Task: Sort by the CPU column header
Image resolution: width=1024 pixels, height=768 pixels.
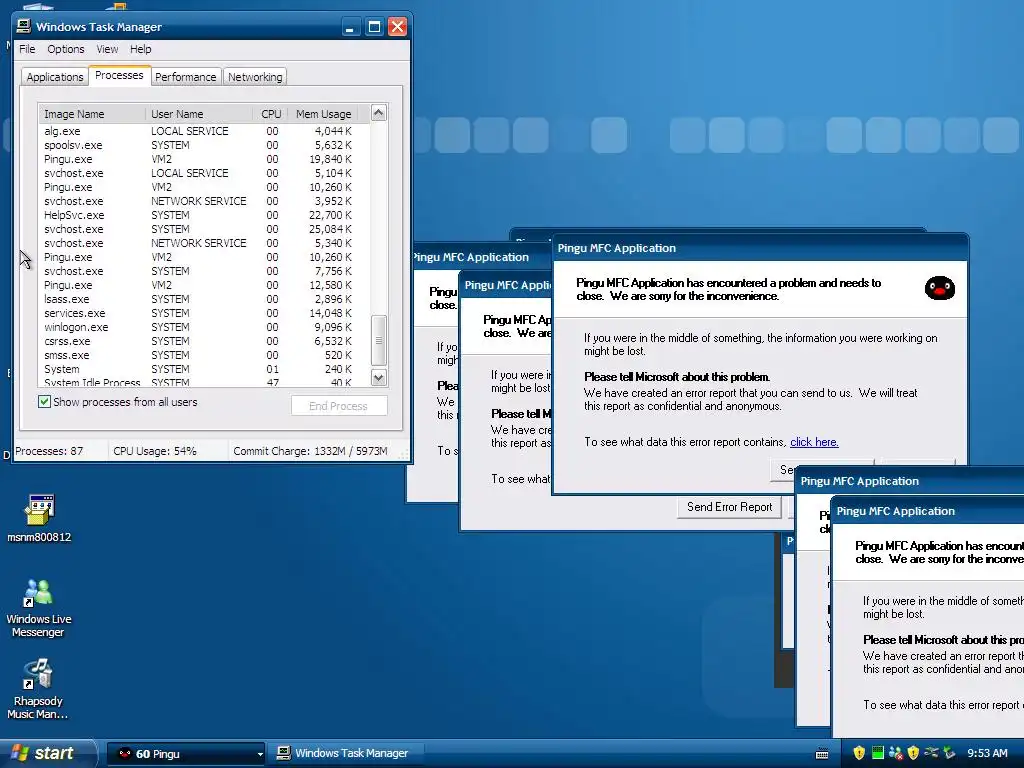Action: pos(270,114)
